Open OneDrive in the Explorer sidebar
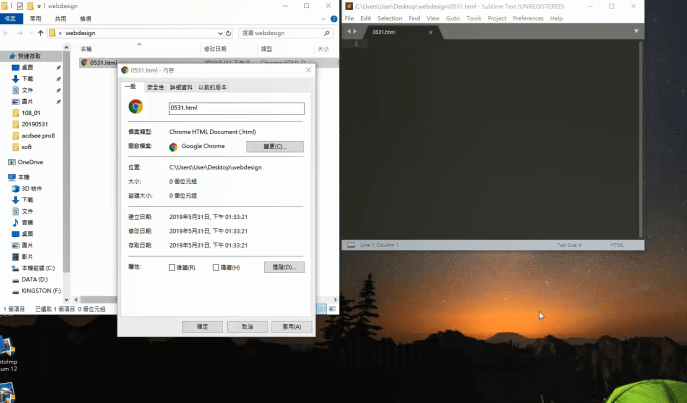 pyautogui.click(x=30, y=161)
